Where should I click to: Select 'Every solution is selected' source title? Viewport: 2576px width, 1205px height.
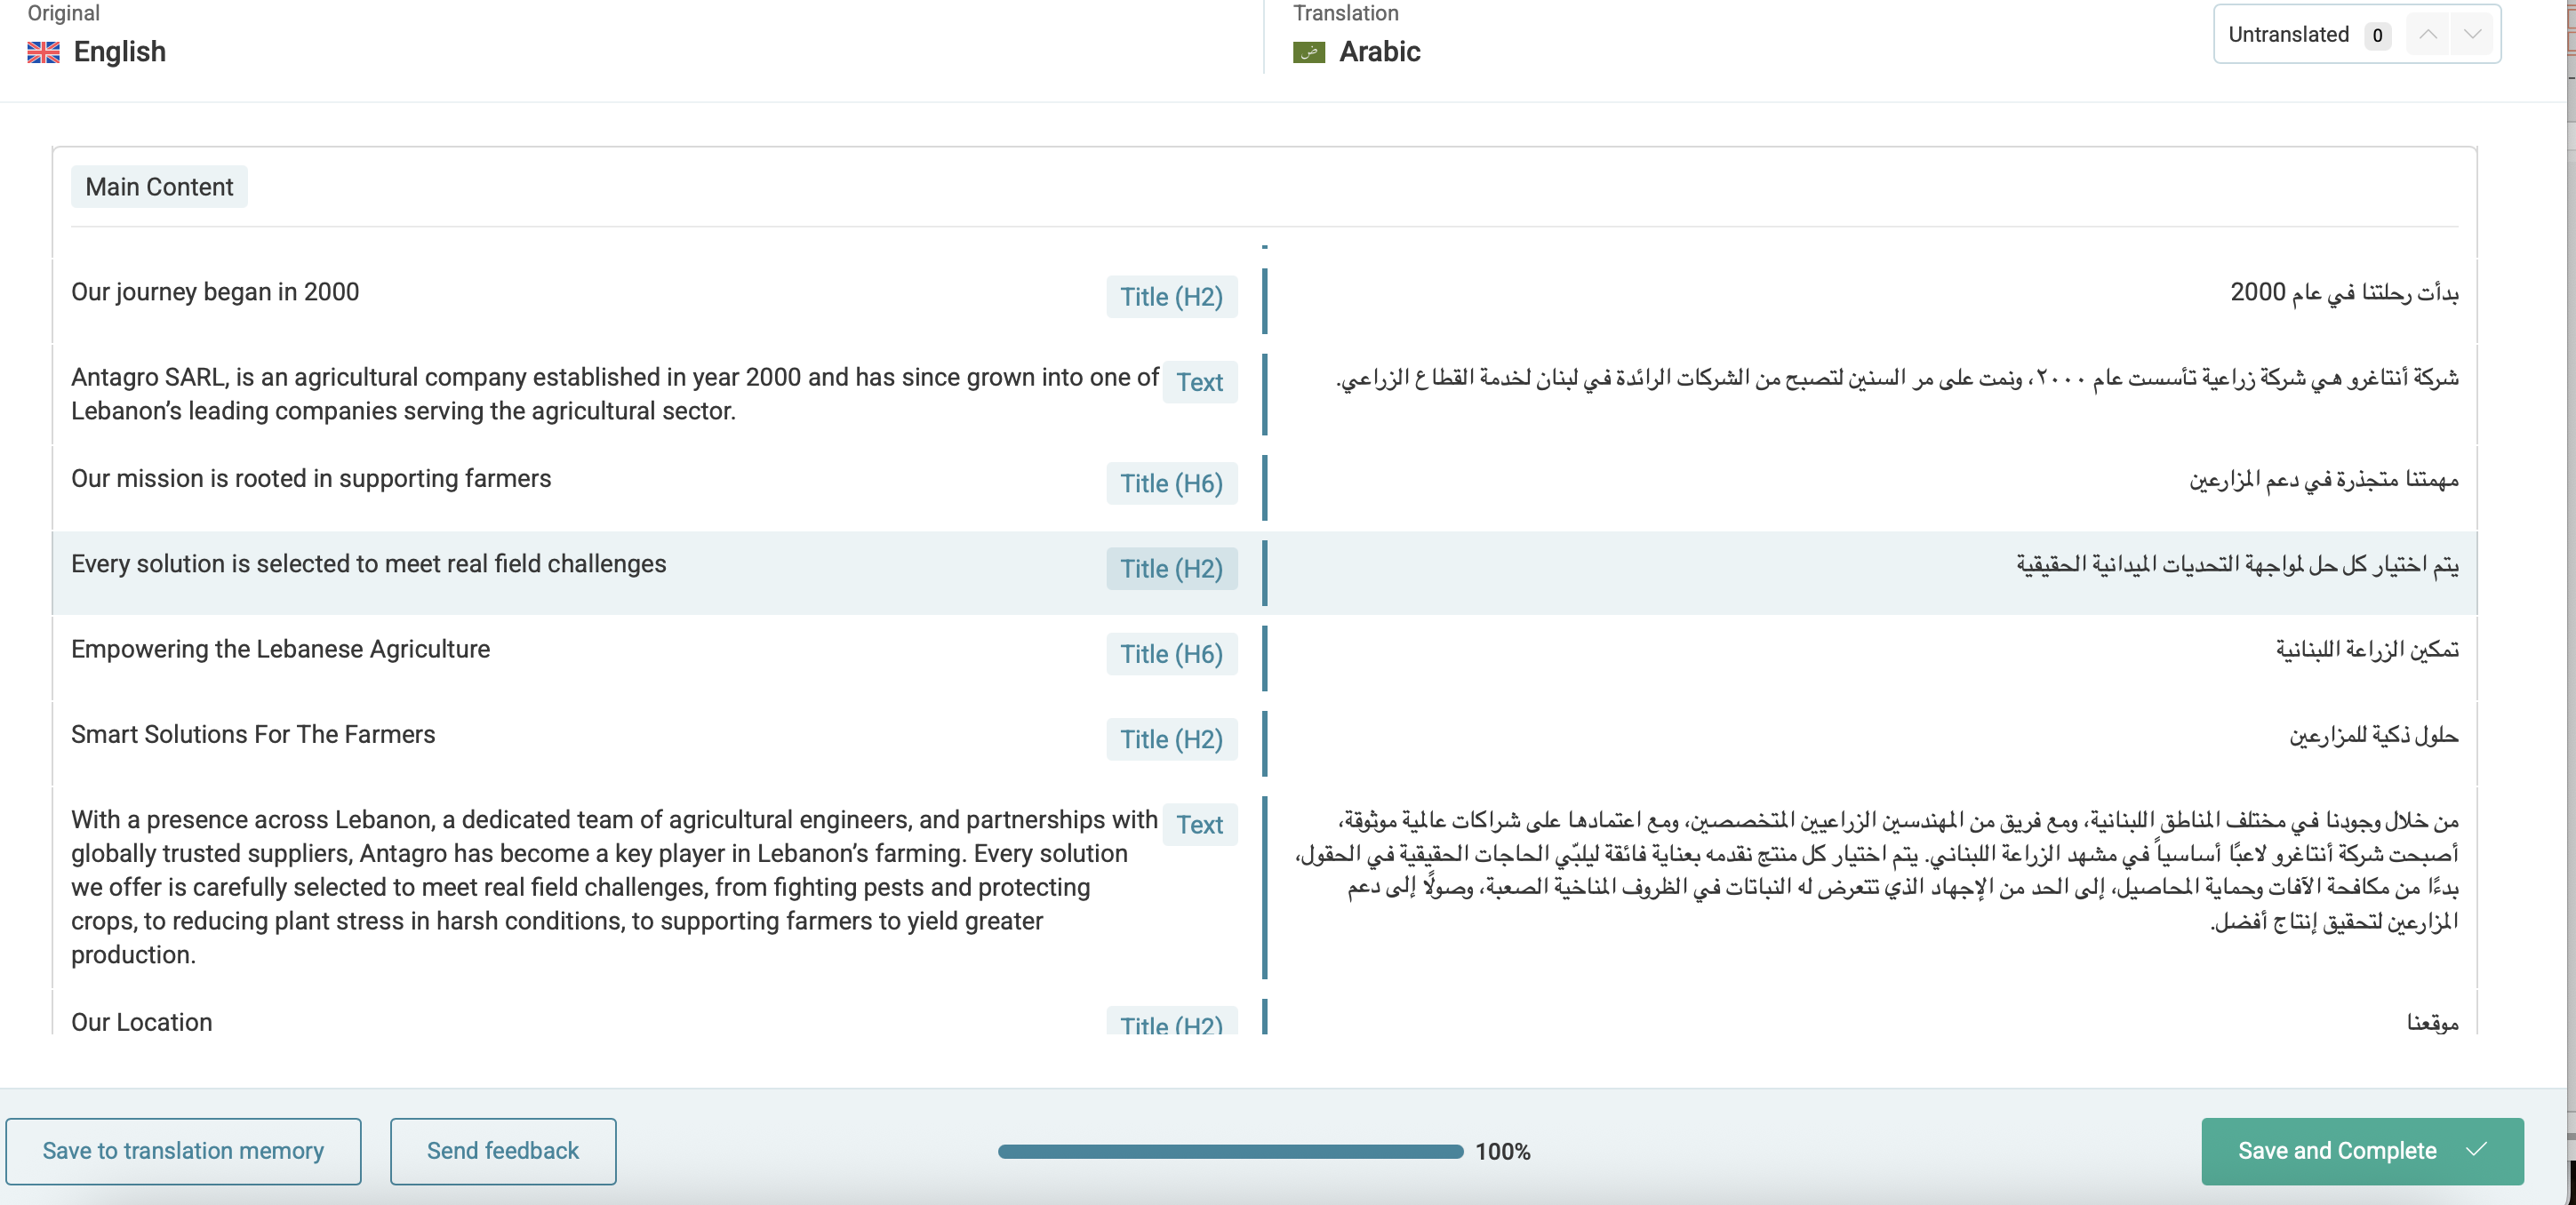tap(368, 564)
